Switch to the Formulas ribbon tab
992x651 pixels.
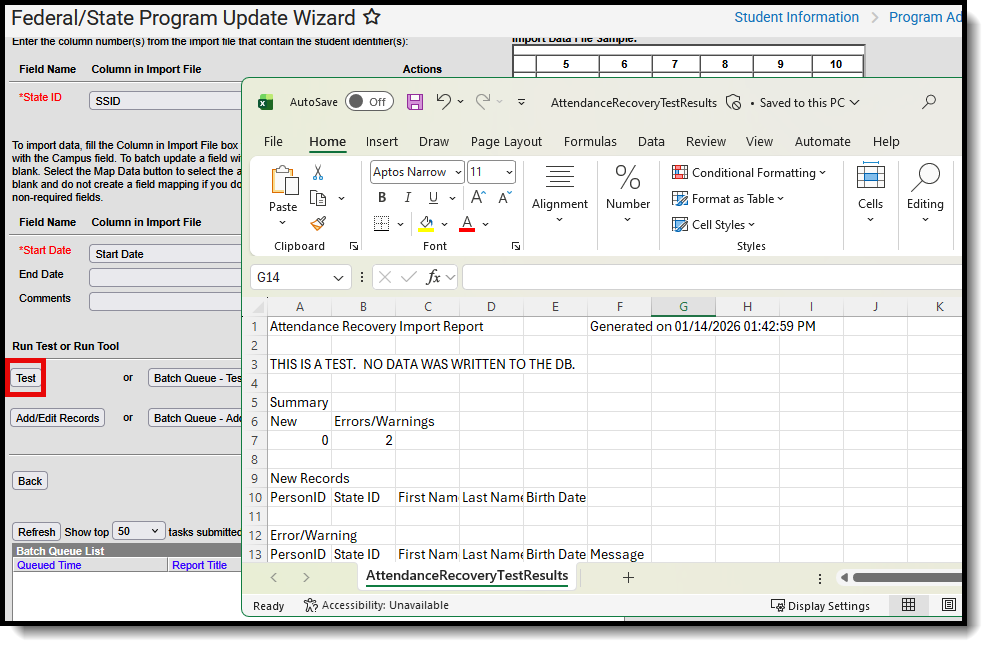[x=590, y=141]
